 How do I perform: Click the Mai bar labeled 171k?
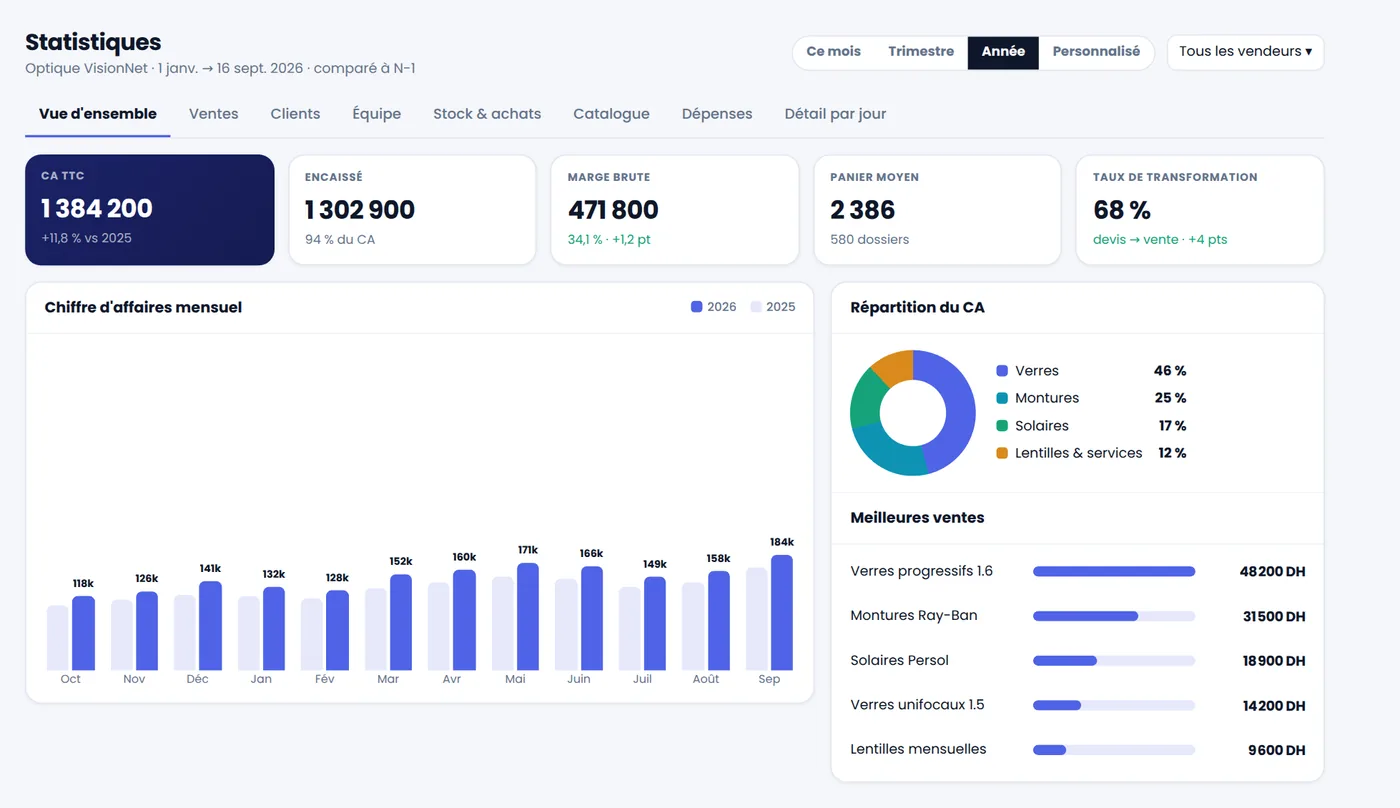point(528,617)
